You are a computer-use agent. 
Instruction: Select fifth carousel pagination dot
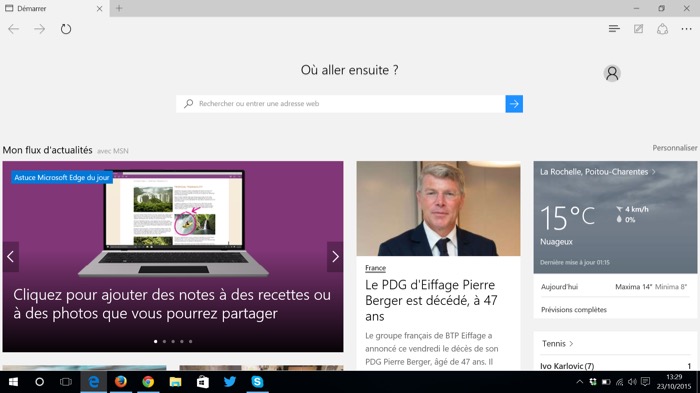[x=191, y=341]
